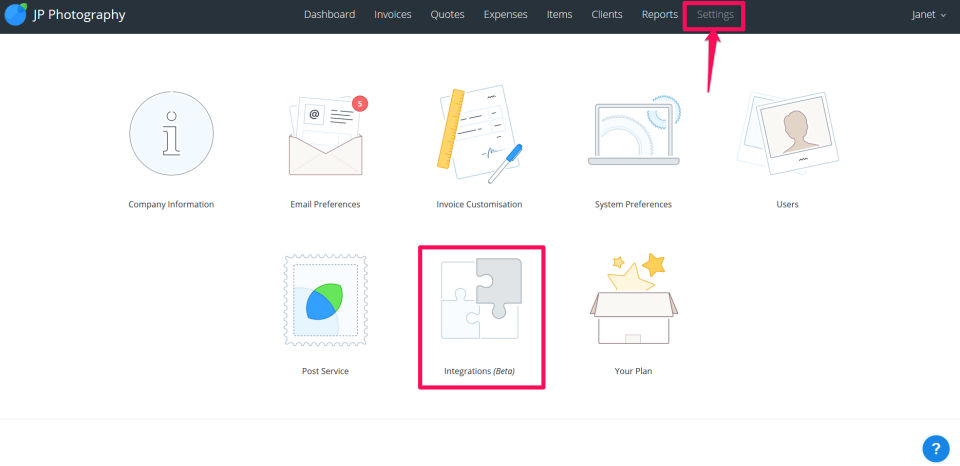Click the Post Service label

325,371
